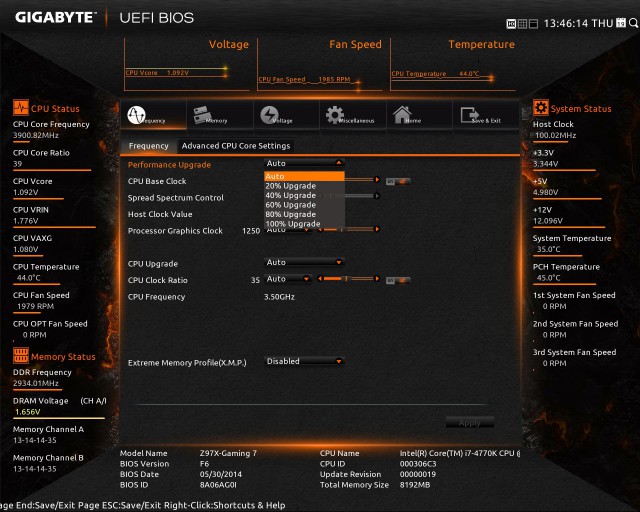Switch to Advanced CPU Core Settings sub-tab
The width and height of the screenshot is (640, 512).
click(x=236, y=146)
